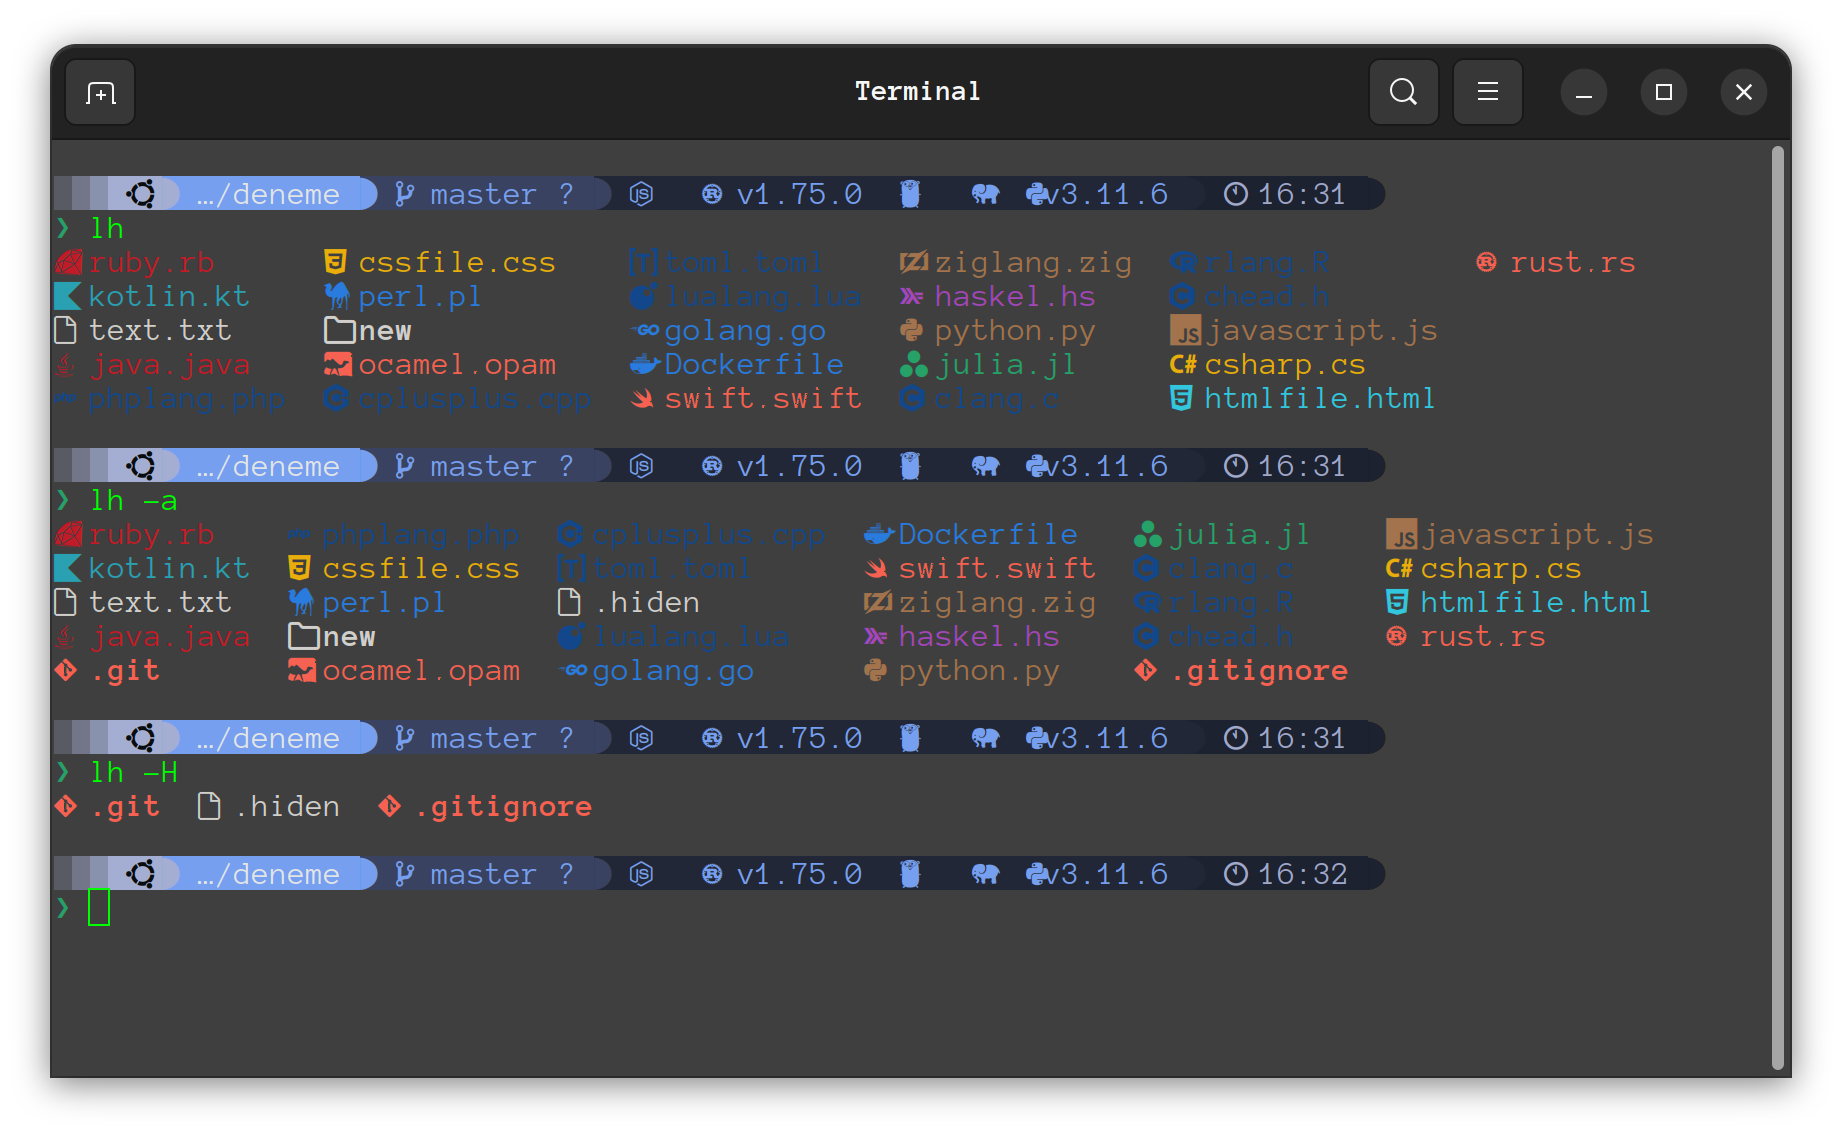Close the Terminal window
1842x1134 pixels.
pyautogui.click(x=1743, y=92)
